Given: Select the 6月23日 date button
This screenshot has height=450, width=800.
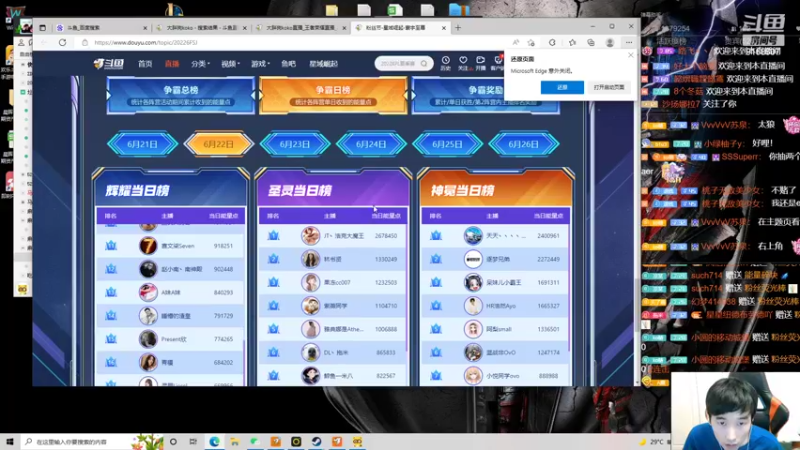Looking at the screenshot, I should coord(295,144).
